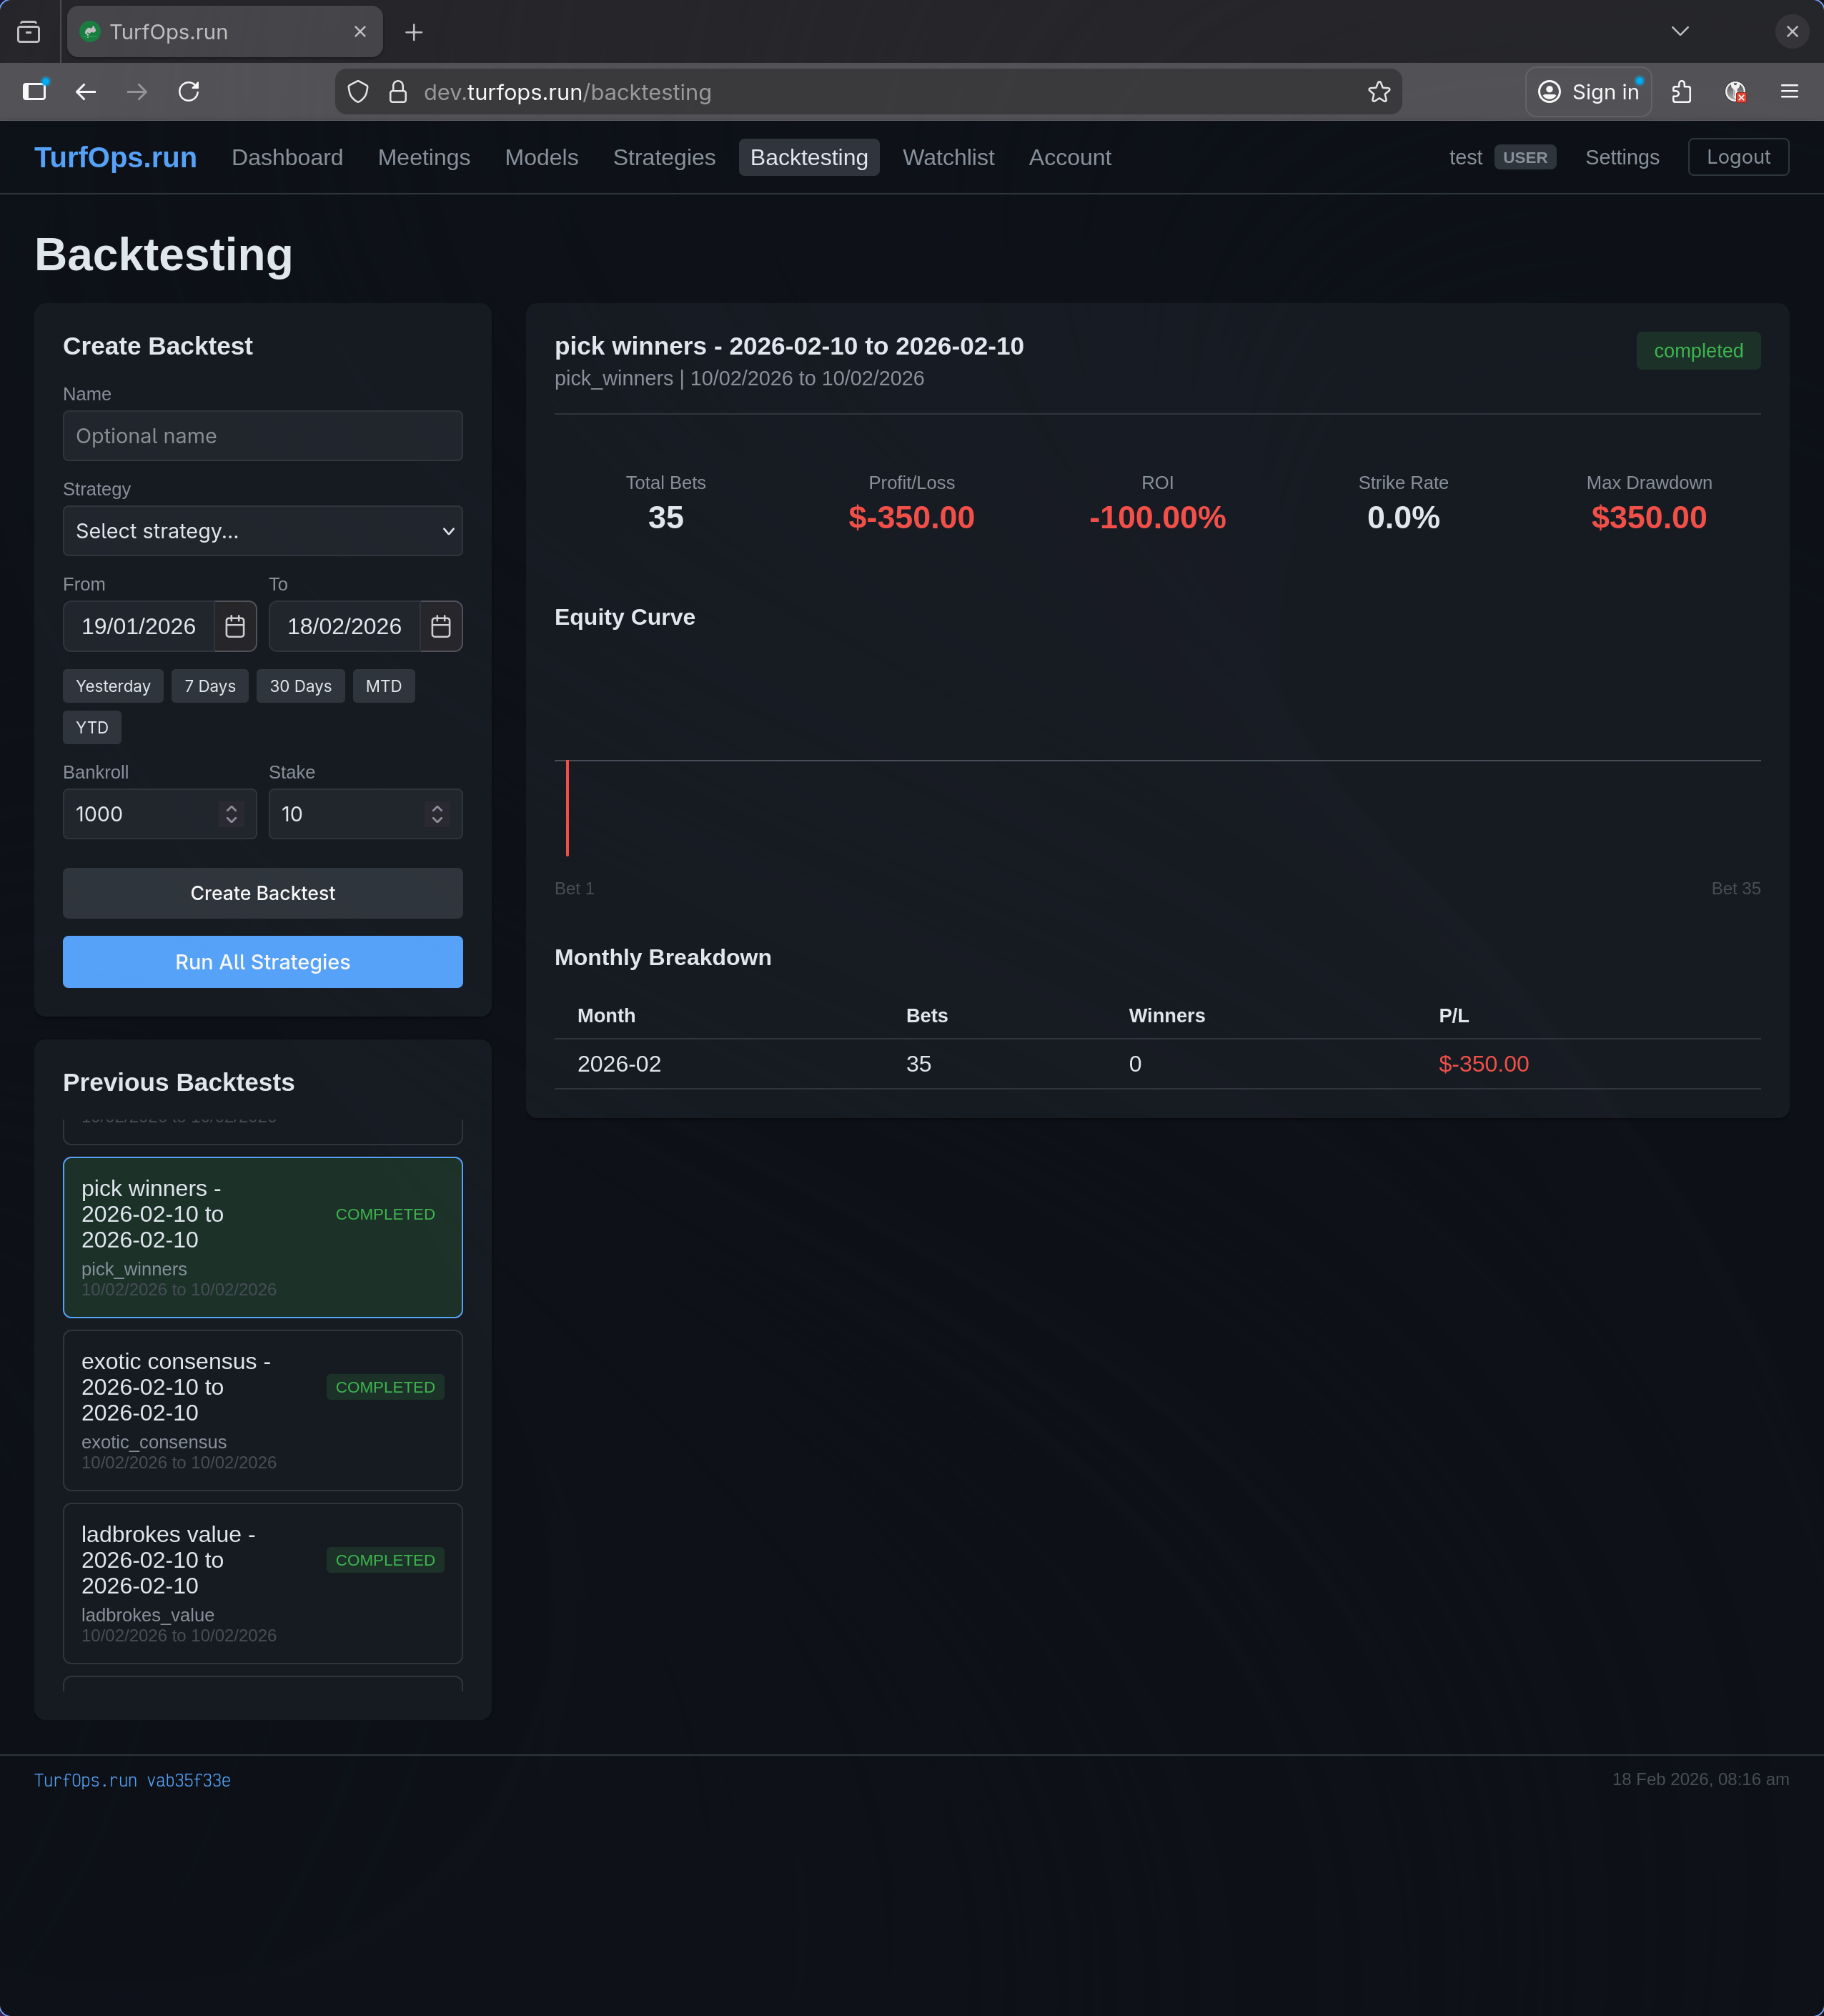Toggle the Yesterday date range chip

(112, 685)
